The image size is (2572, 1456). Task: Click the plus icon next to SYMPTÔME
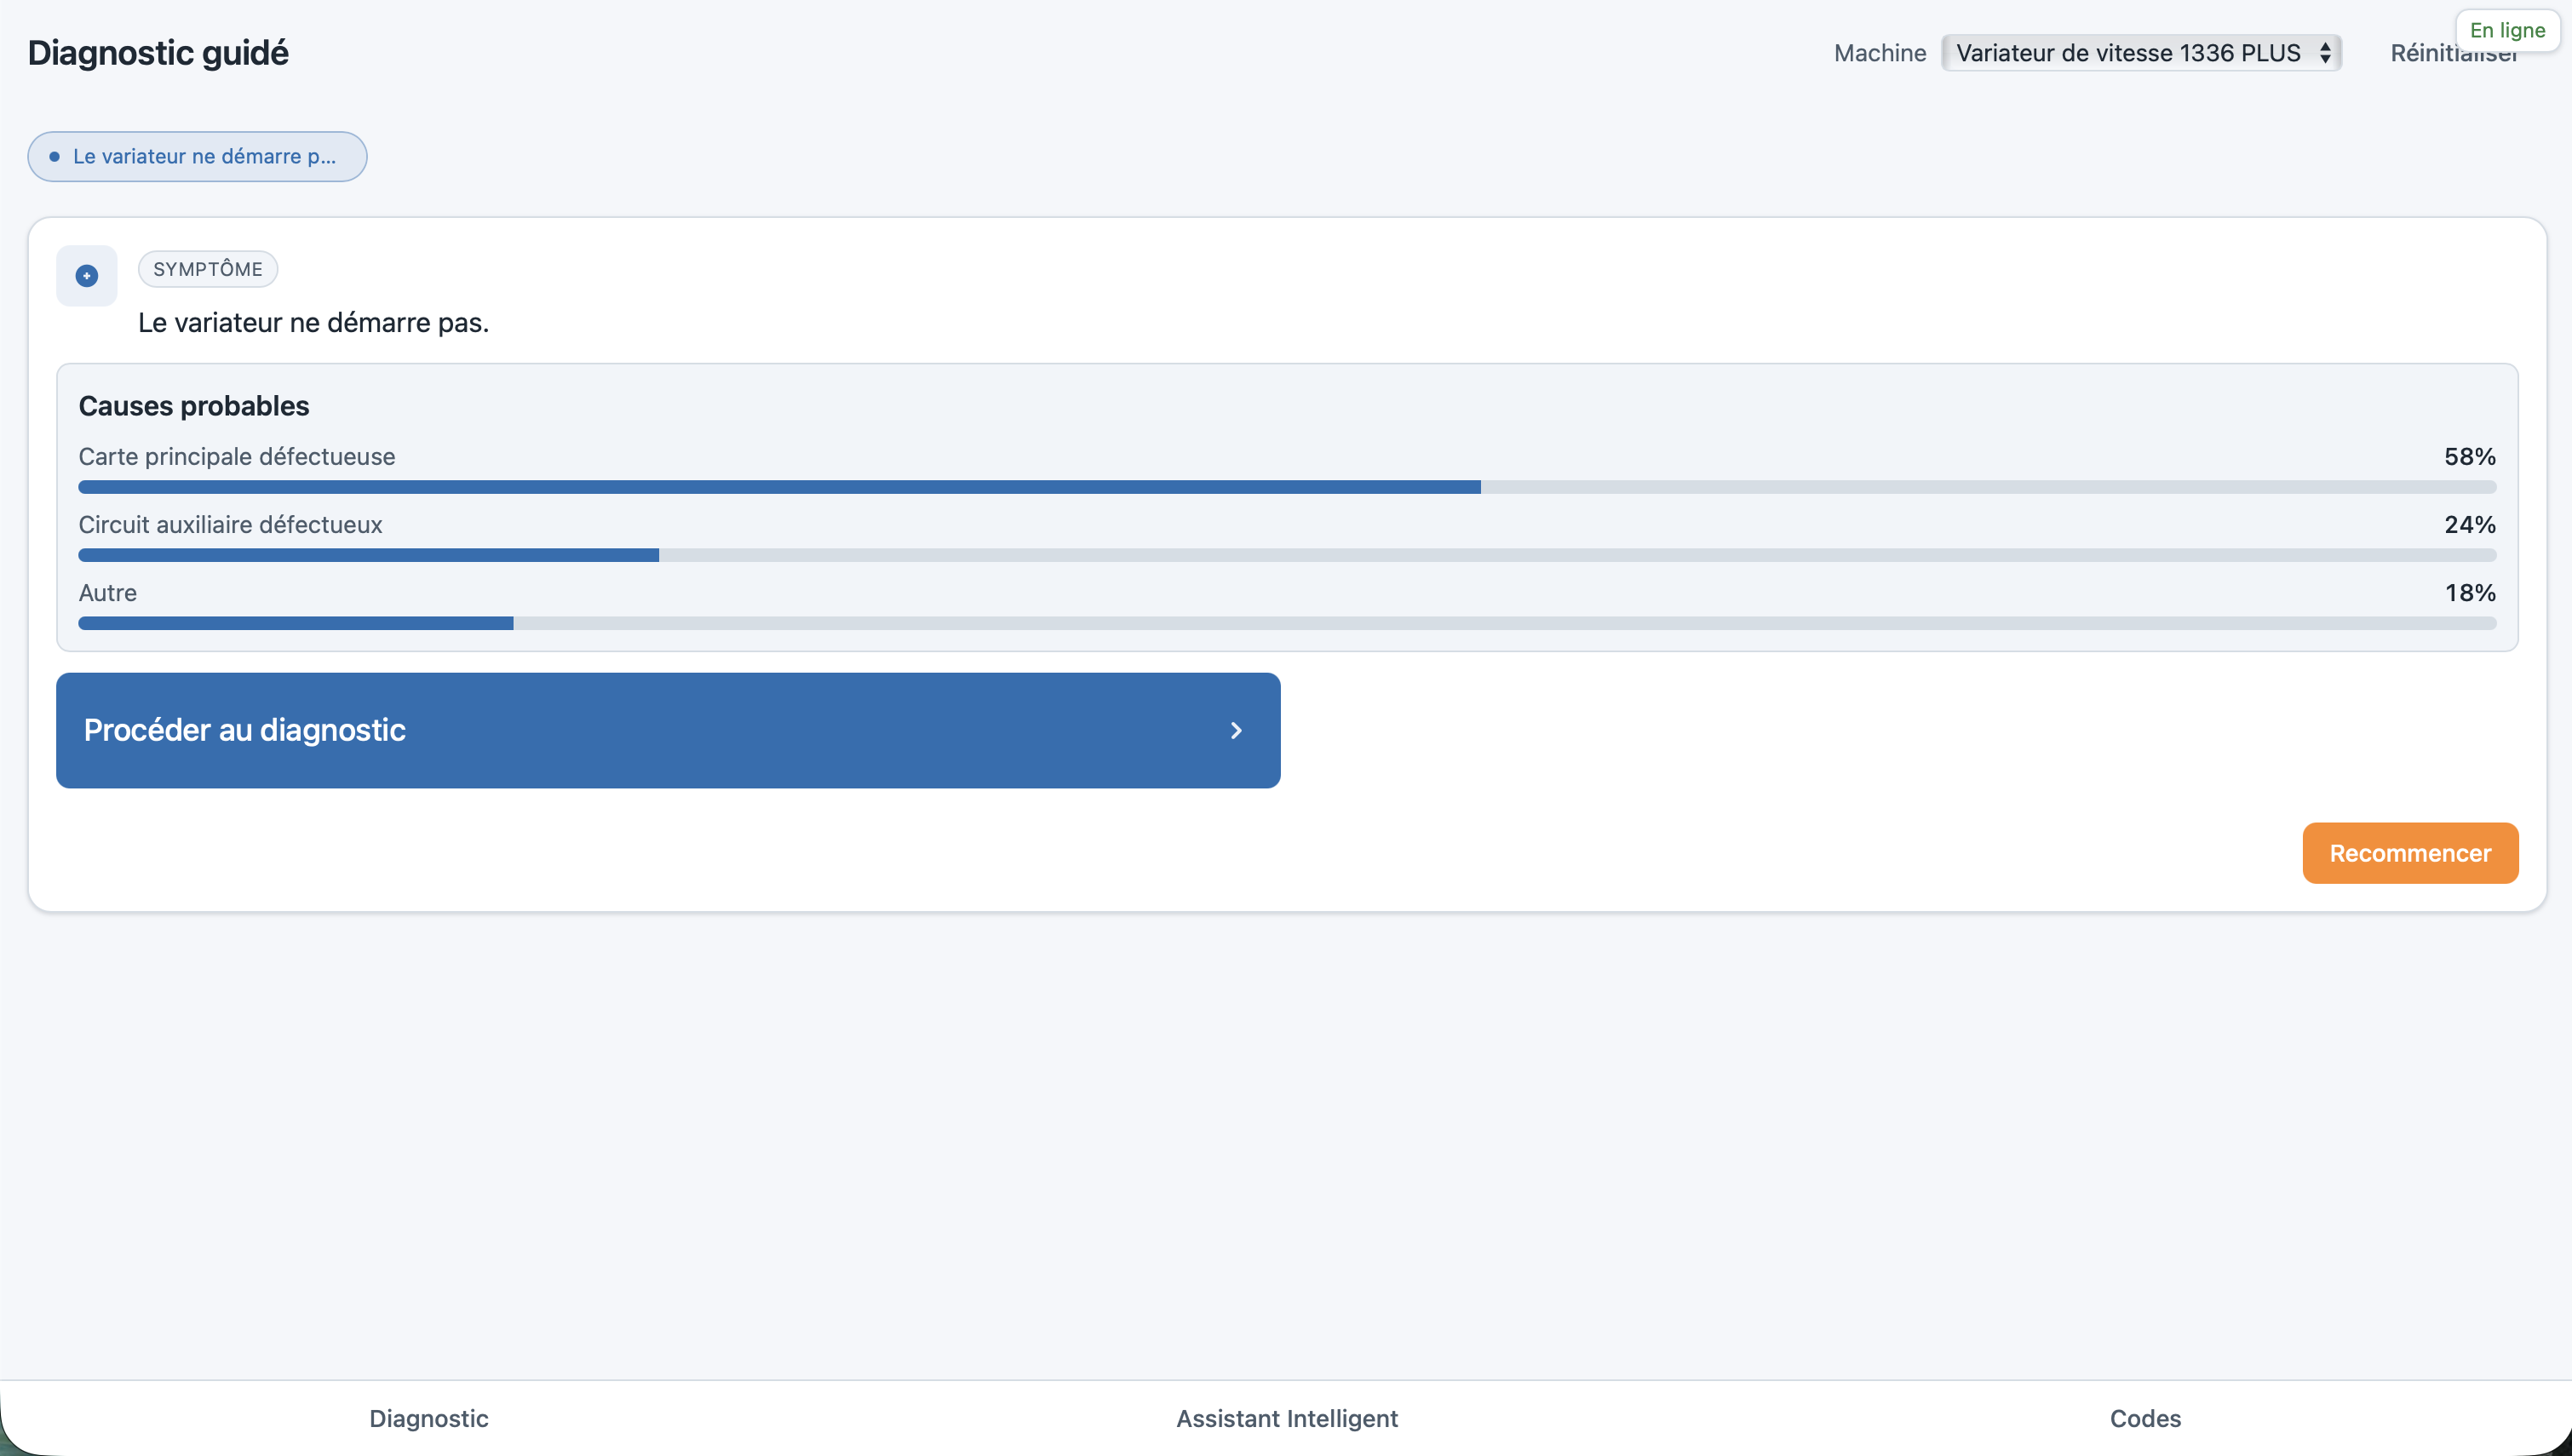tap(86, 276)
